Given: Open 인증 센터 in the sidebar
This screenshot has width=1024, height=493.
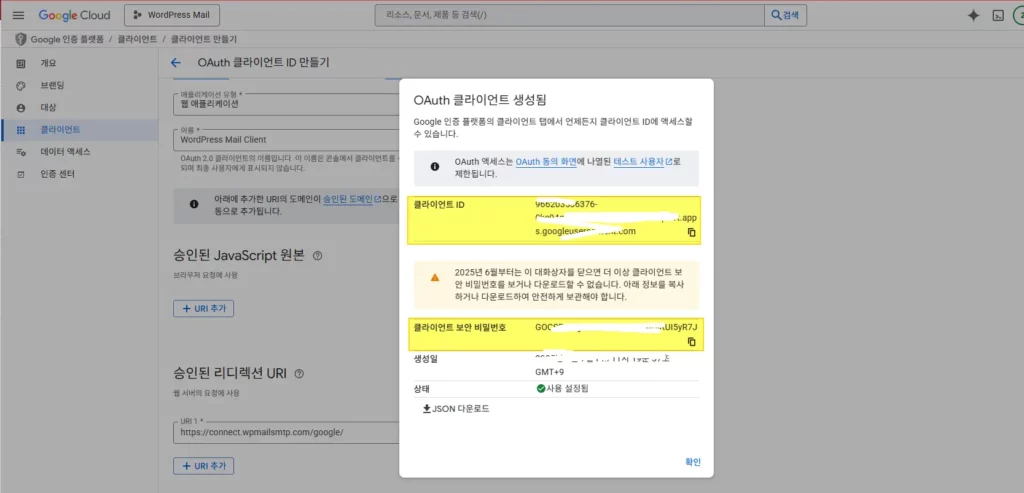Looking at the screenshot, I should pos(57,174).
